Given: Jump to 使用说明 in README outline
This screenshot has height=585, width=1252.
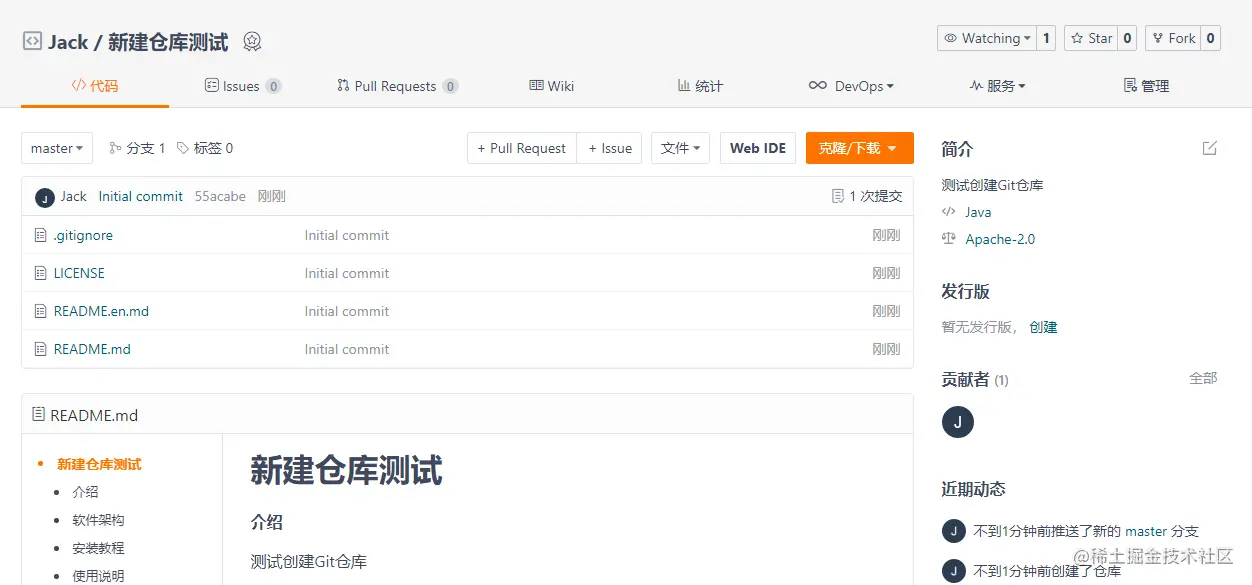Looking at the screenshot, I should click(99, 576).
